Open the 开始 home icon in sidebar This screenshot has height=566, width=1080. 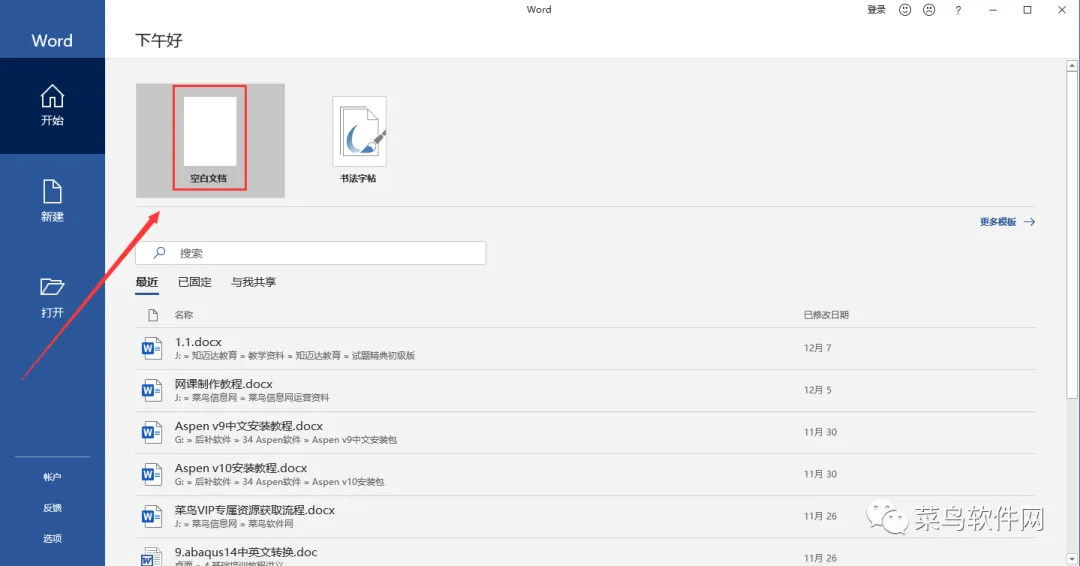pos(52,96)
